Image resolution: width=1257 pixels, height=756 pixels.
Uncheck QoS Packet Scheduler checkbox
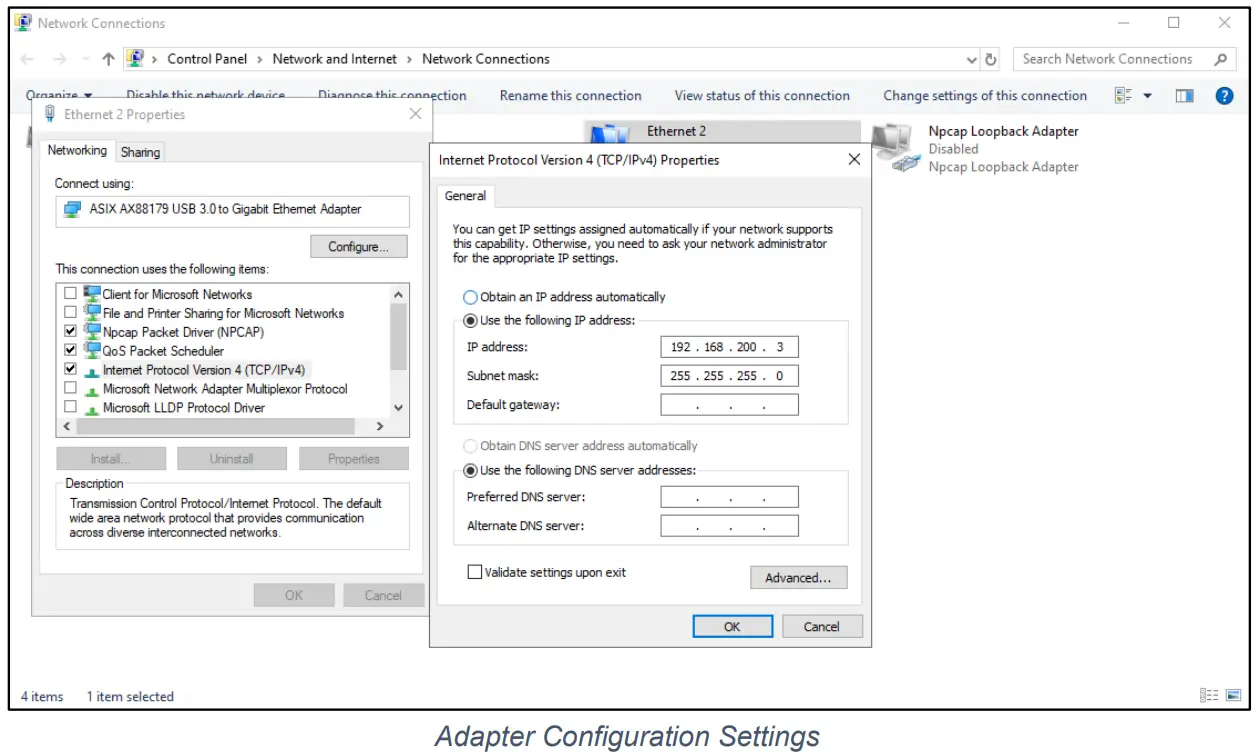pyautogui.click(x=70, y=350)
